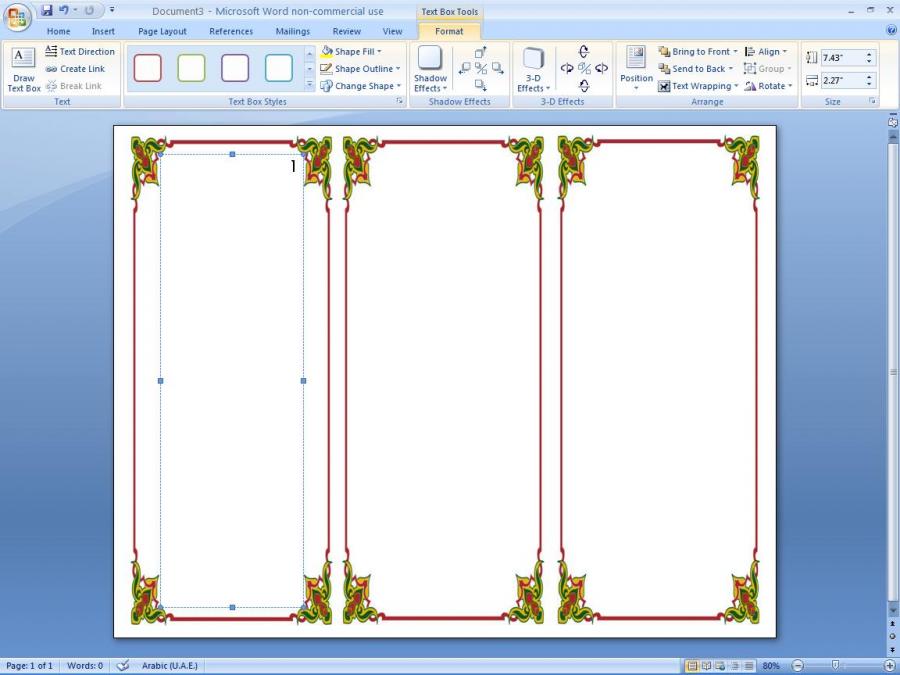Toggle shadow on/off in Shadow Effects

(481, 69)
